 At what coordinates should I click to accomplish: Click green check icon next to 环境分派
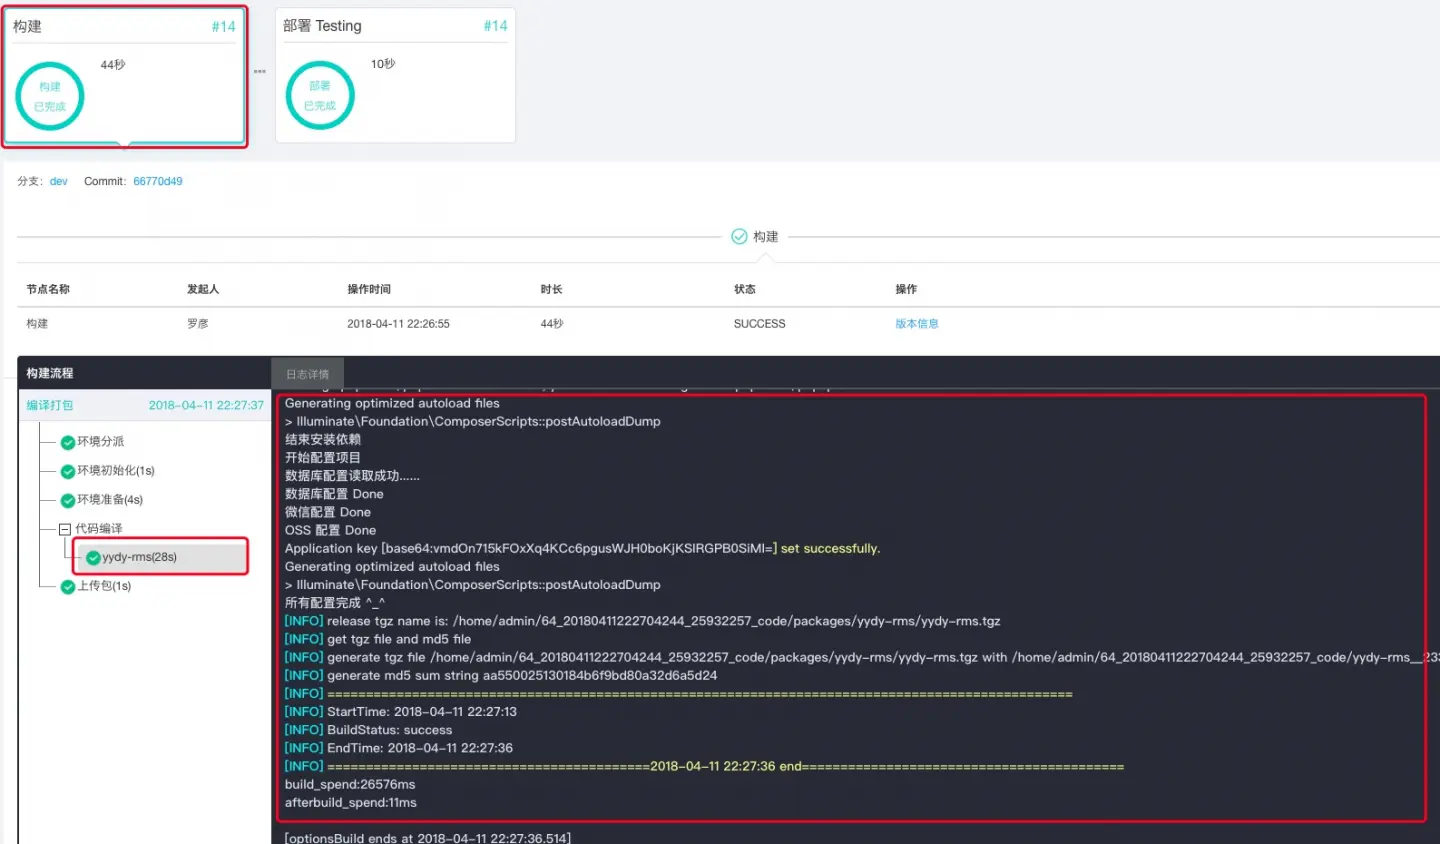point(68,442)
